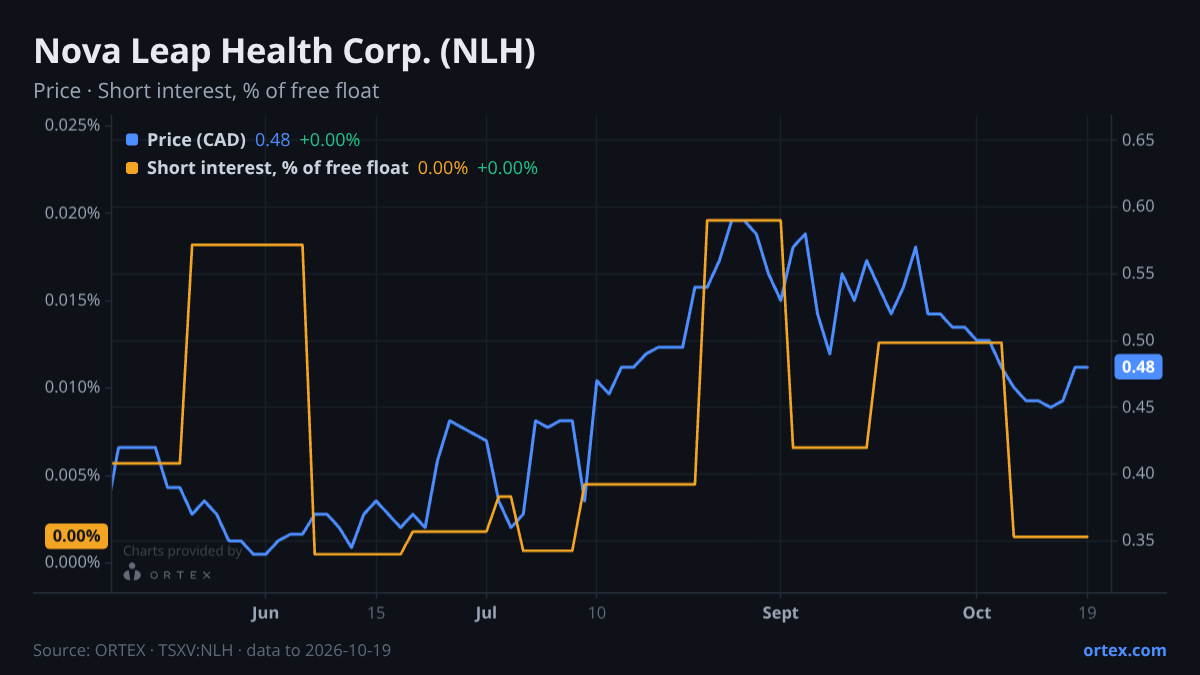Click the subtitle 'Price · Short interest, % of free float'
Image resolution: width=1200 pixels, height=675 pixels.
point(206,91)
